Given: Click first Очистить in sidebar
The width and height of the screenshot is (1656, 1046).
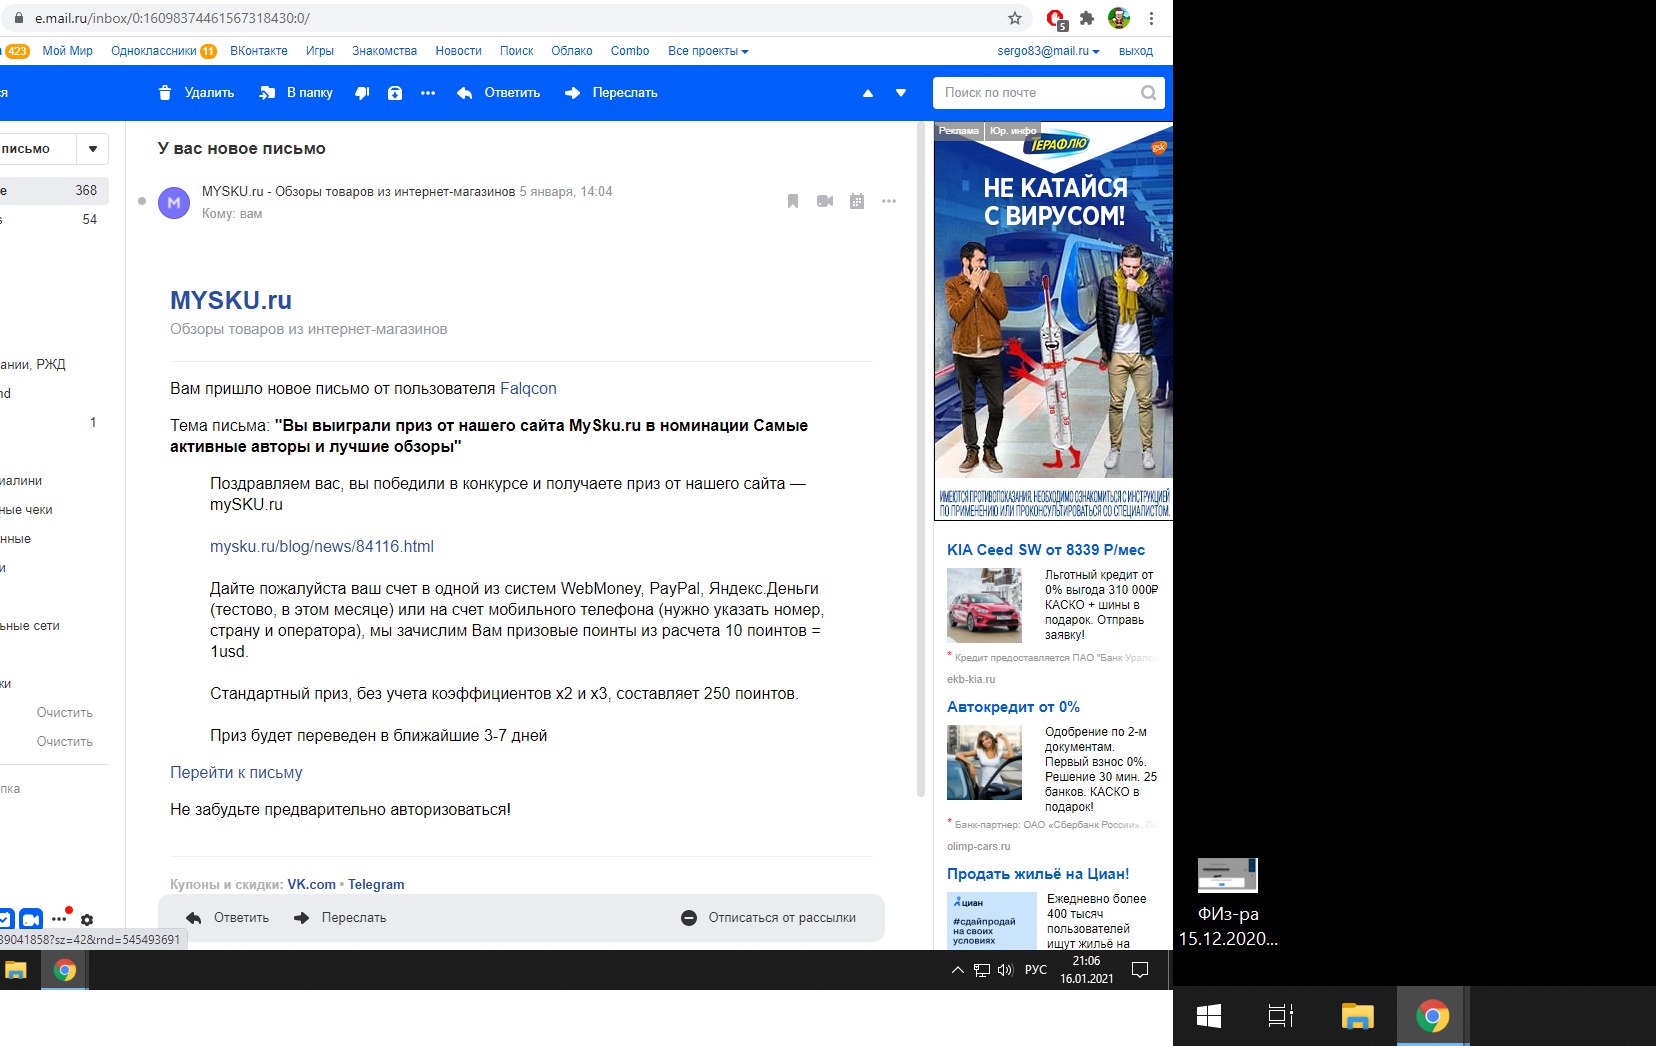Looking at the screenshot, I should click(x=65, y=713).
